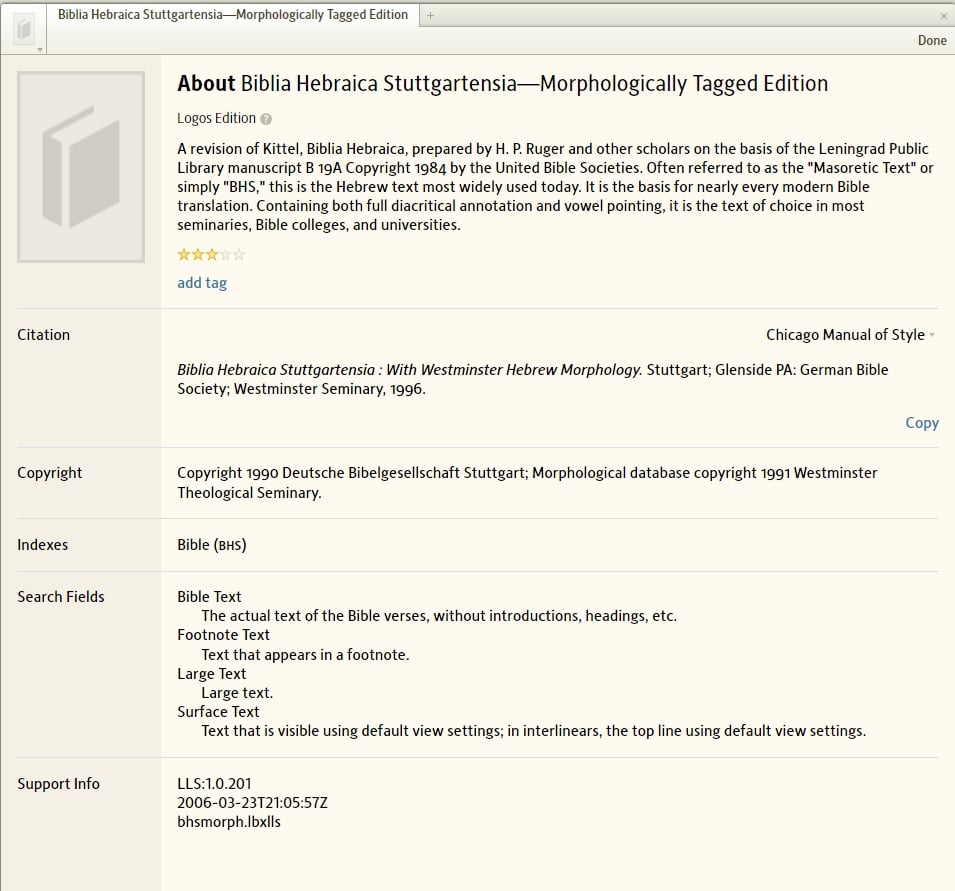The image size is (955, 891).
Task: Open the resource panel menu book icon
Action: (24, 29)
